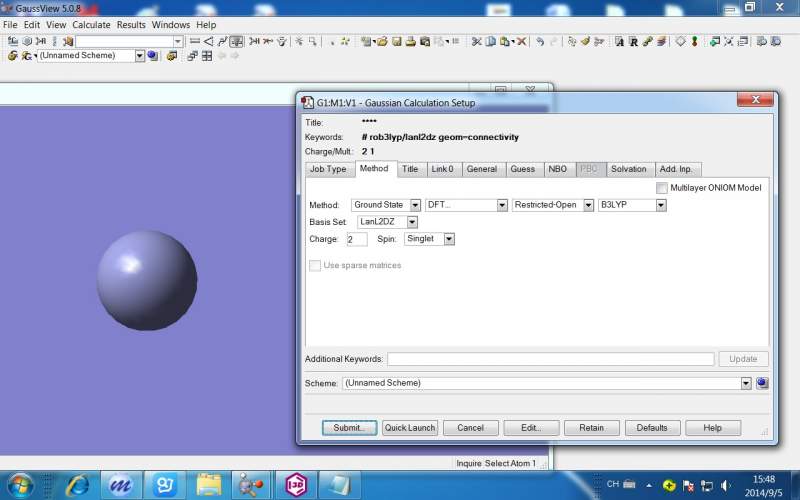Switch to the Title tab
This screenshot has width=800, height=500.
point(410,169)
